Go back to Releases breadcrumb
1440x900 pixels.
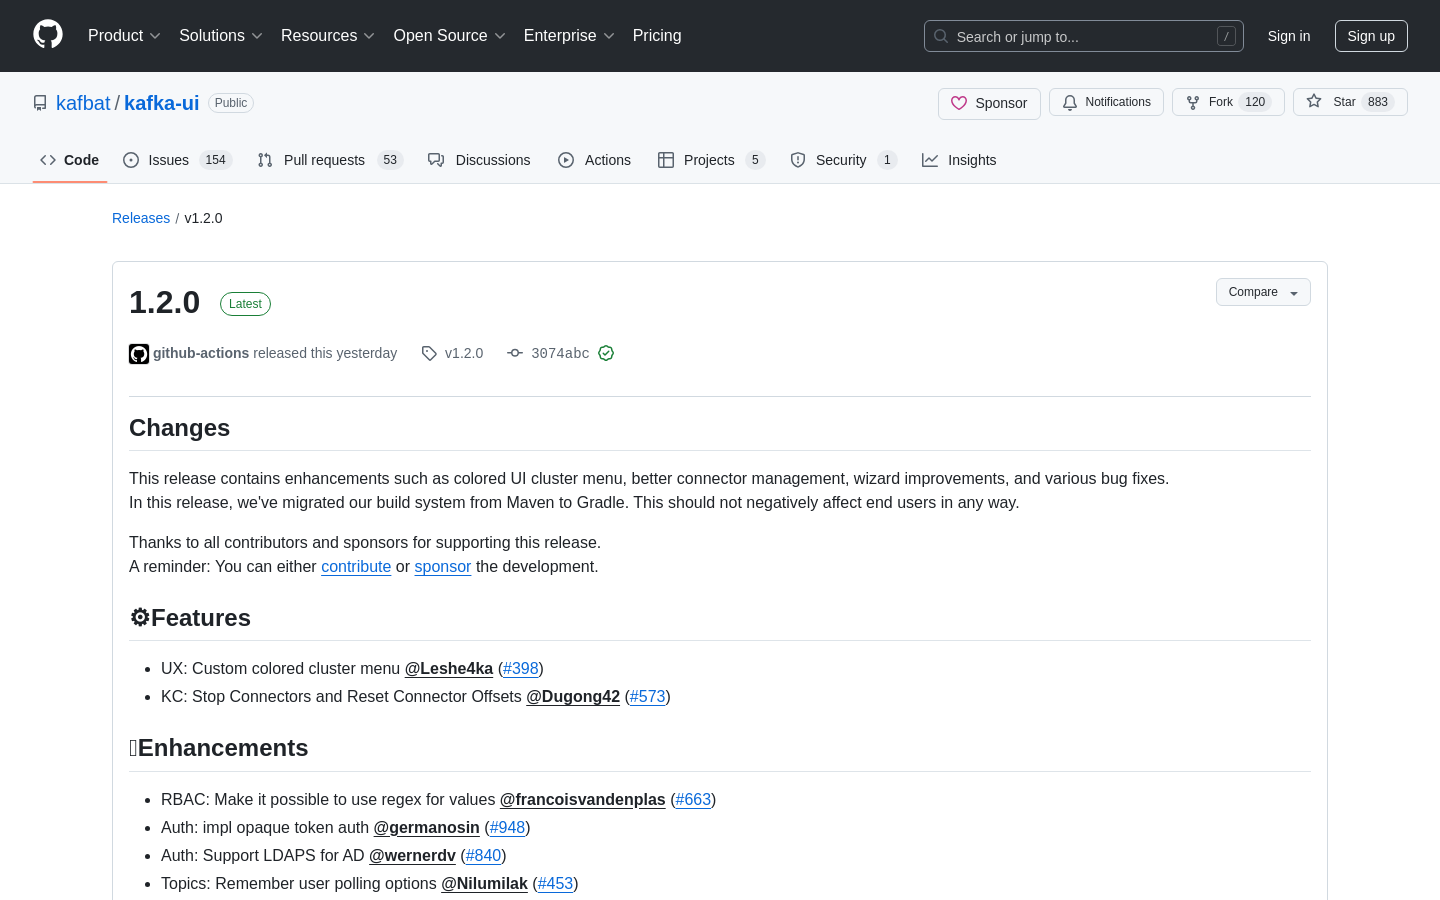click(141, 218)
